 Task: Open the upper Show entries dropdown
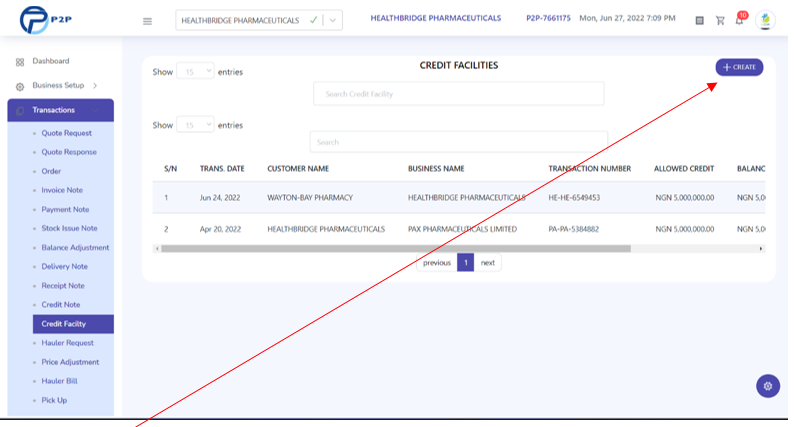195,72
